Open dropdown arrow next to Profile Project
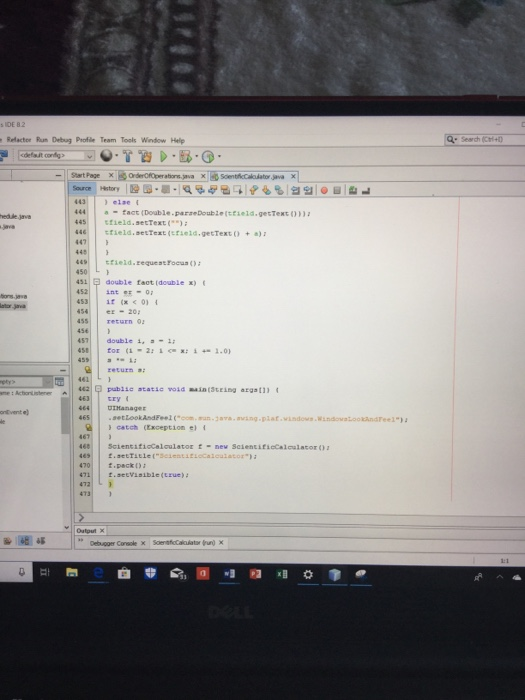Screen dimensions: 525x700 219,157
